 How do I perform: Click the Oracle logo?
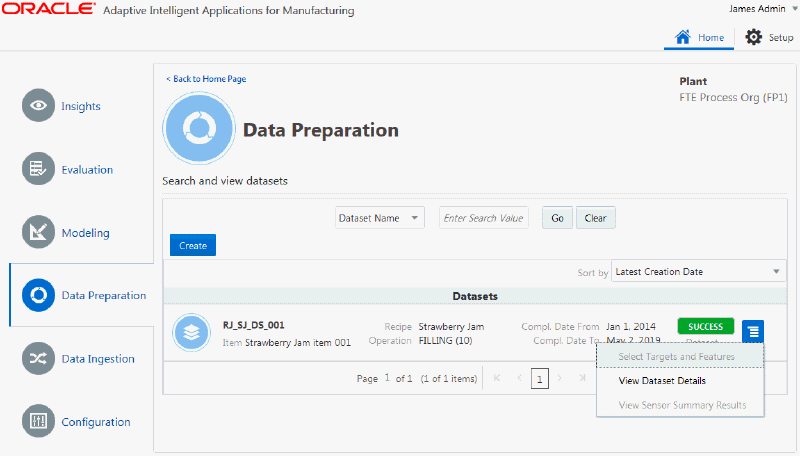coord(48,8)
